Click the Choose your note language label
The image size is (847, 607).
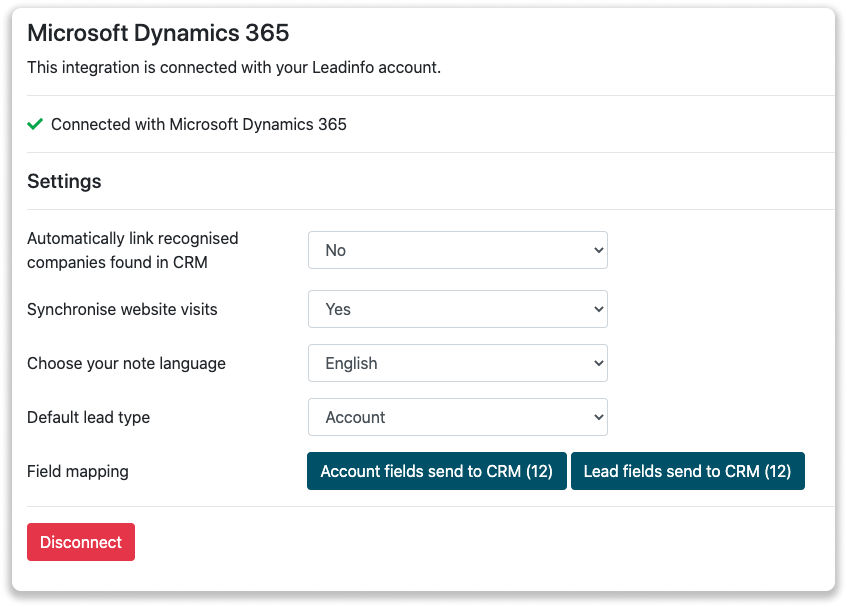point(126,363)
